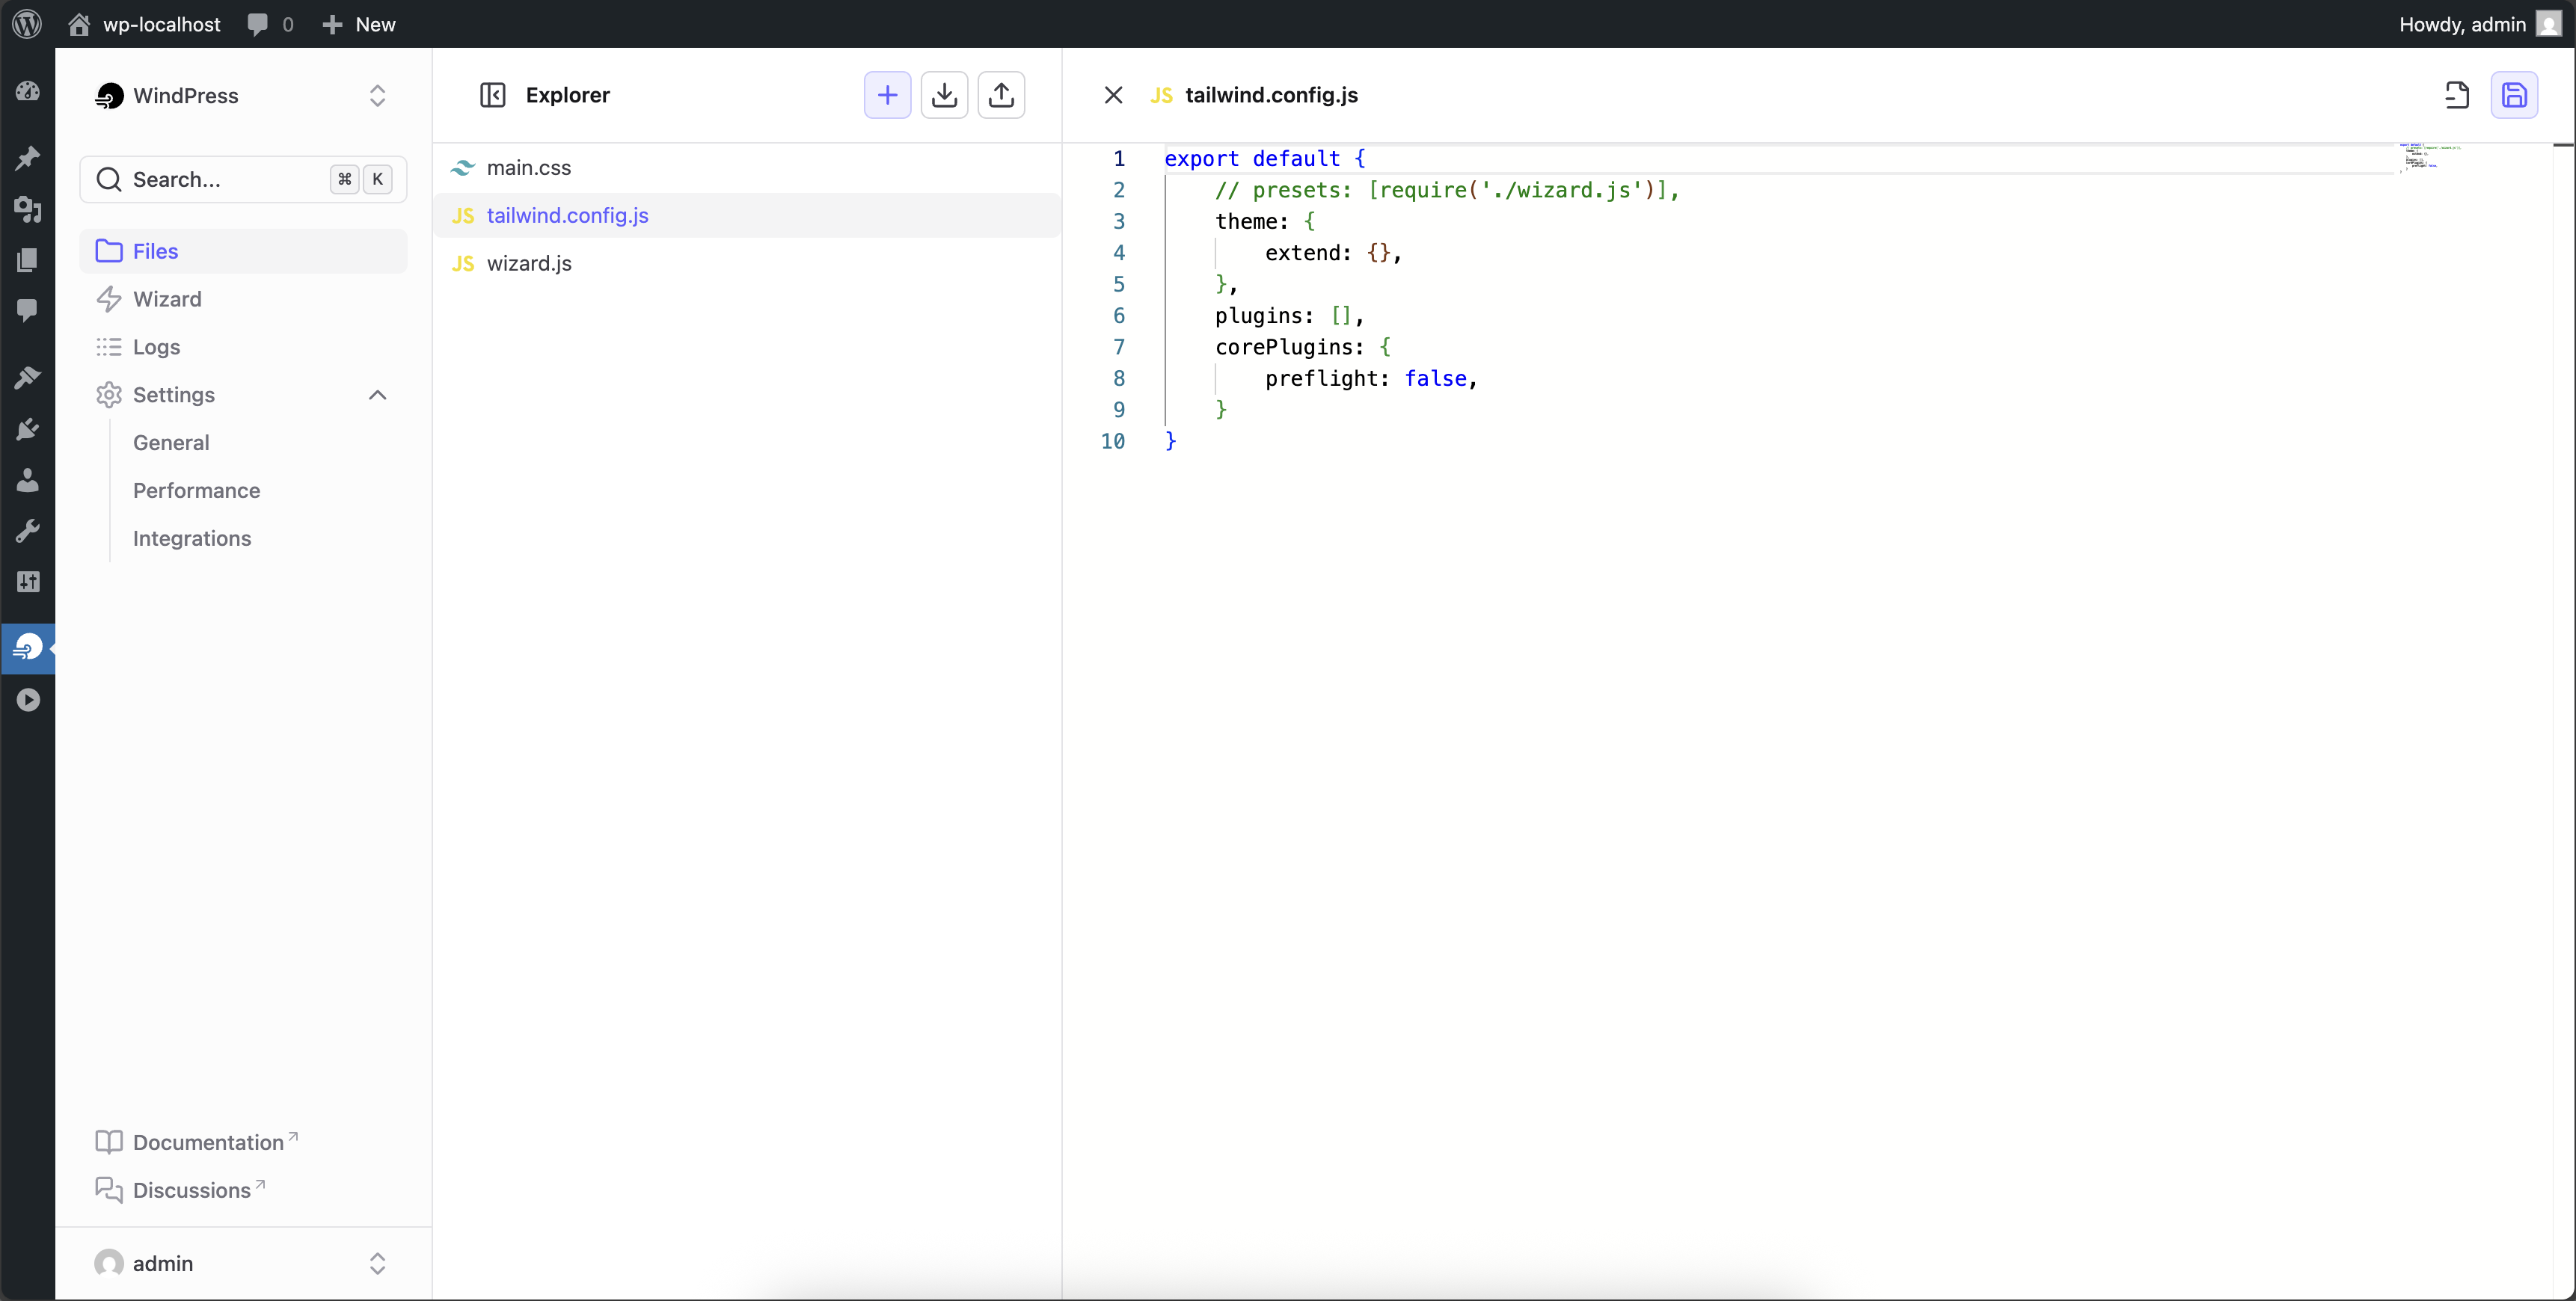Open the Documentation link
Image resolution: width=2576 pixels, height=1301 pixels.
click(196, 1142)
